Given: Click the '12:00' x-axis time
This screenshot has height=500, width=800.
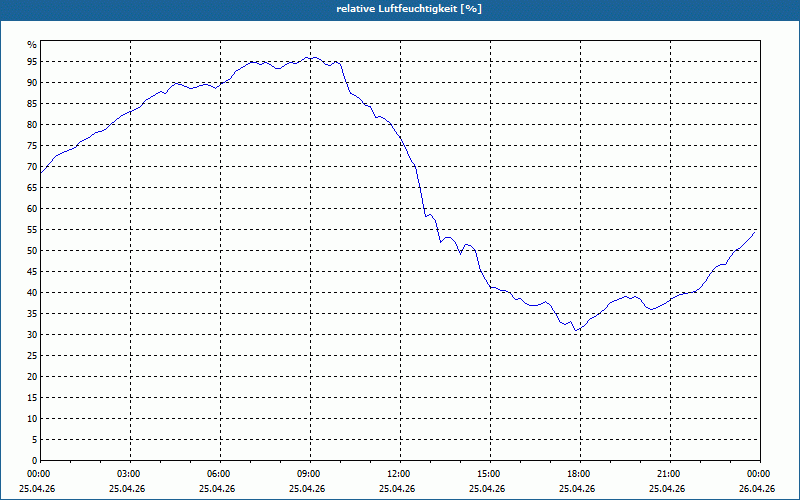Looking at the screenshot, I should click(398, 474).
